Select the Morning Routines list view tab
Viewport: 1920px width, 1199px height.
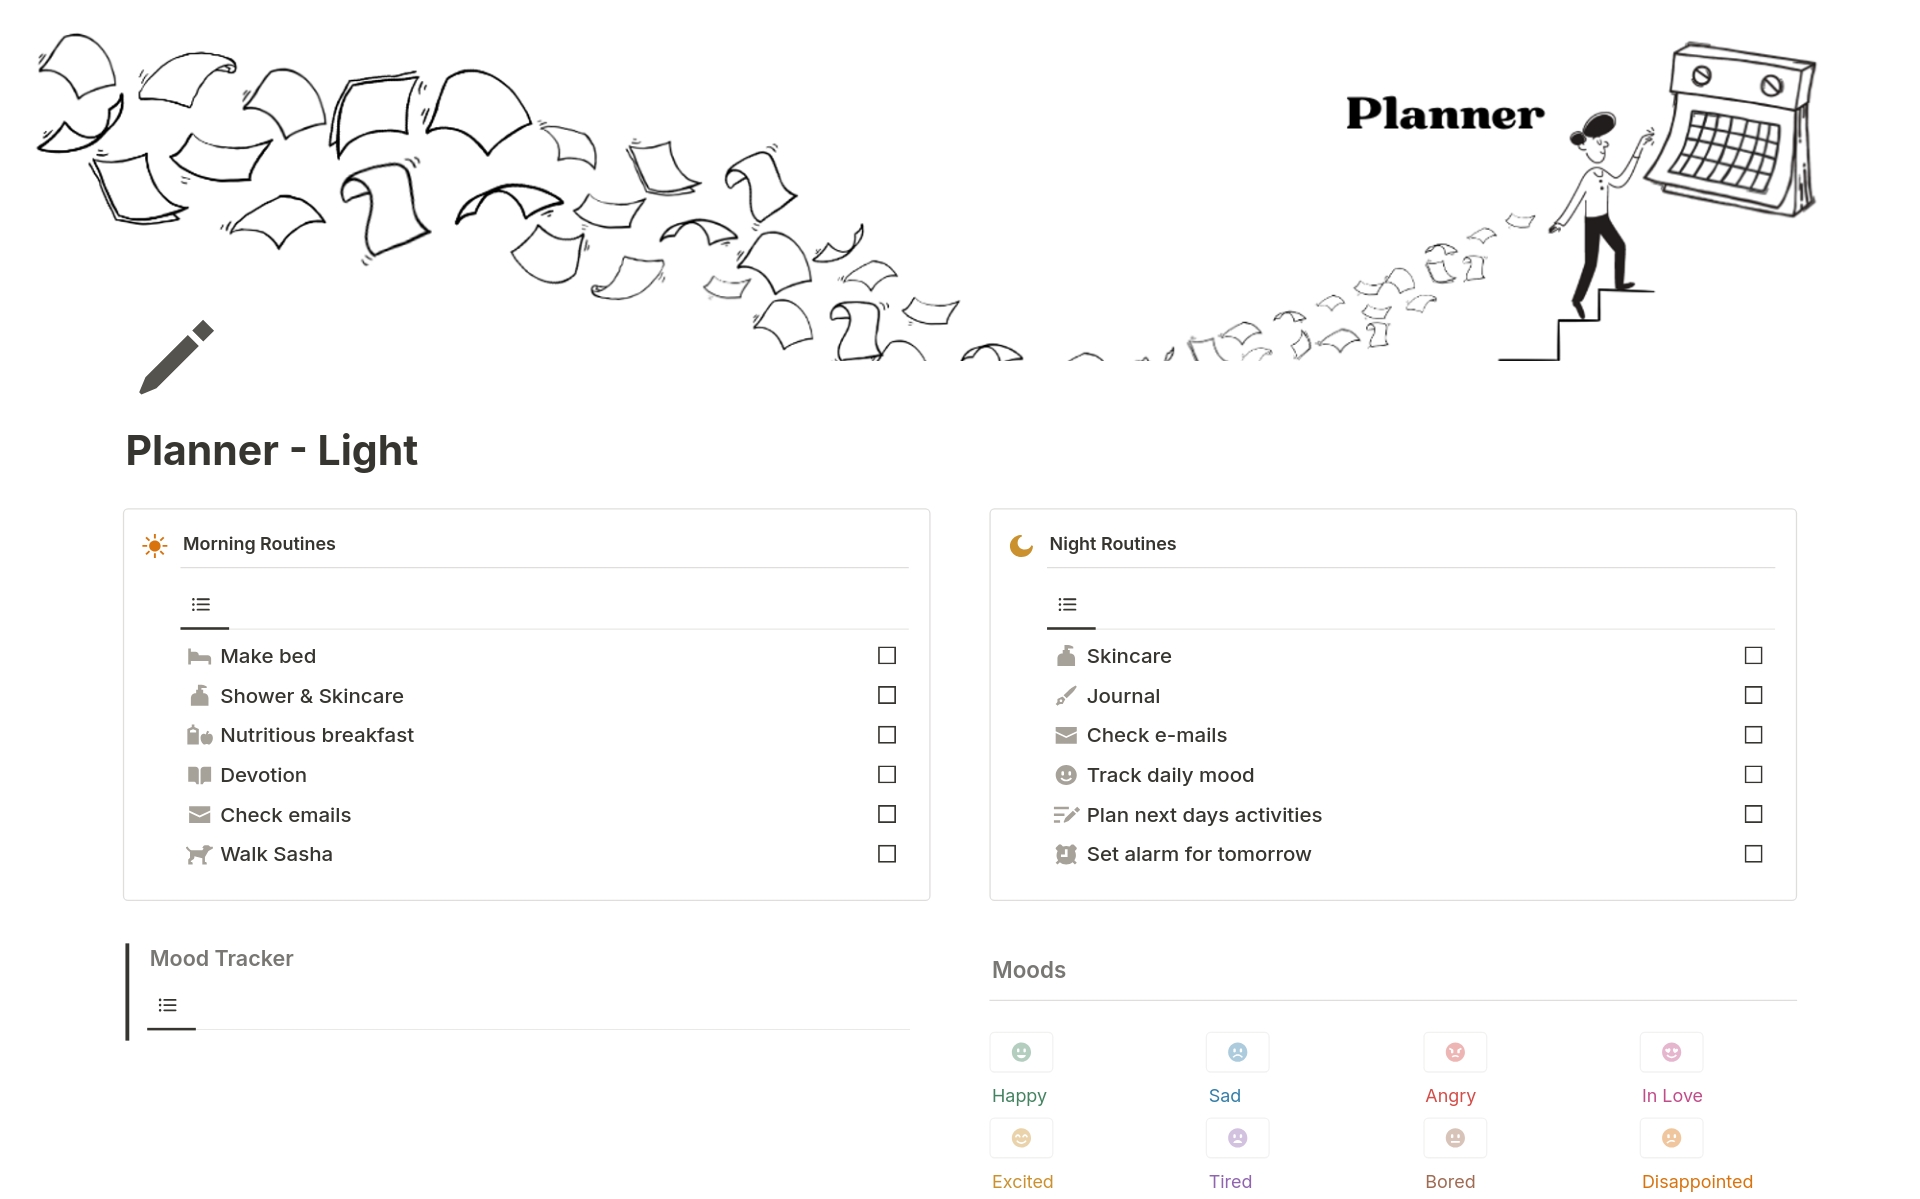[201, 605]
